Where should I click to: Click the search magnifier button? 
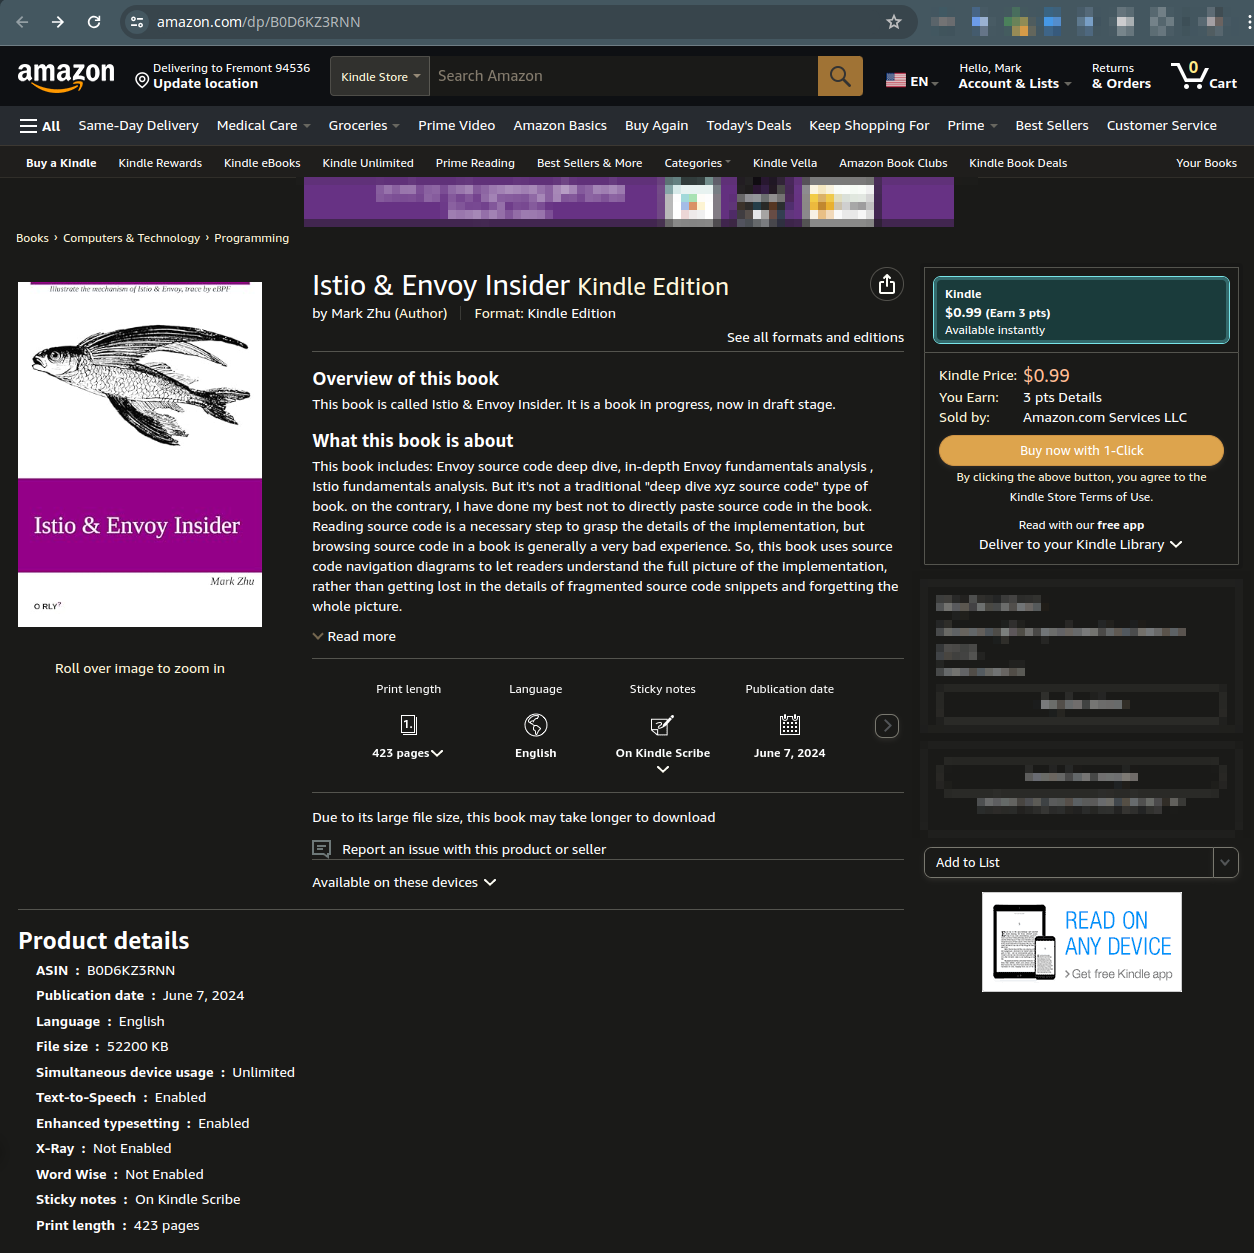tap(840, 76)
